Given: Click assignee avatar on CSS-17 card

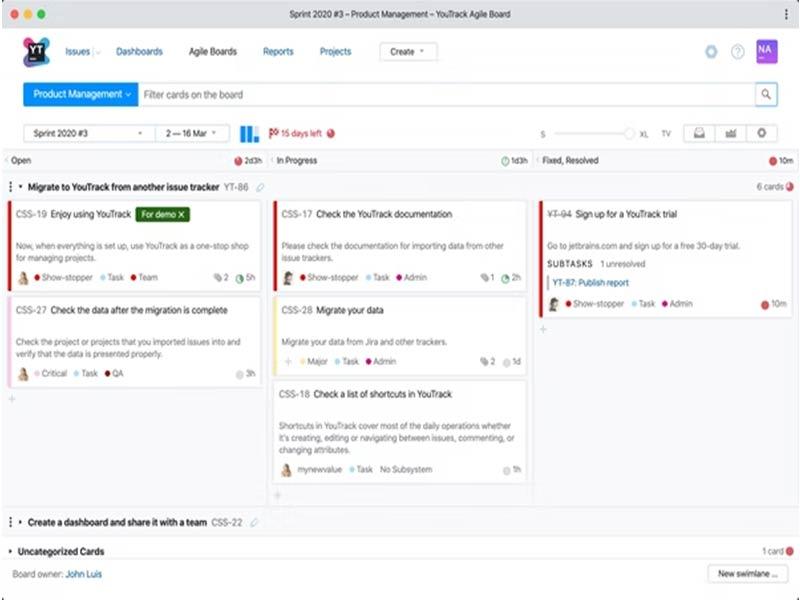Looking at the screenshot, I should [288, 278].
